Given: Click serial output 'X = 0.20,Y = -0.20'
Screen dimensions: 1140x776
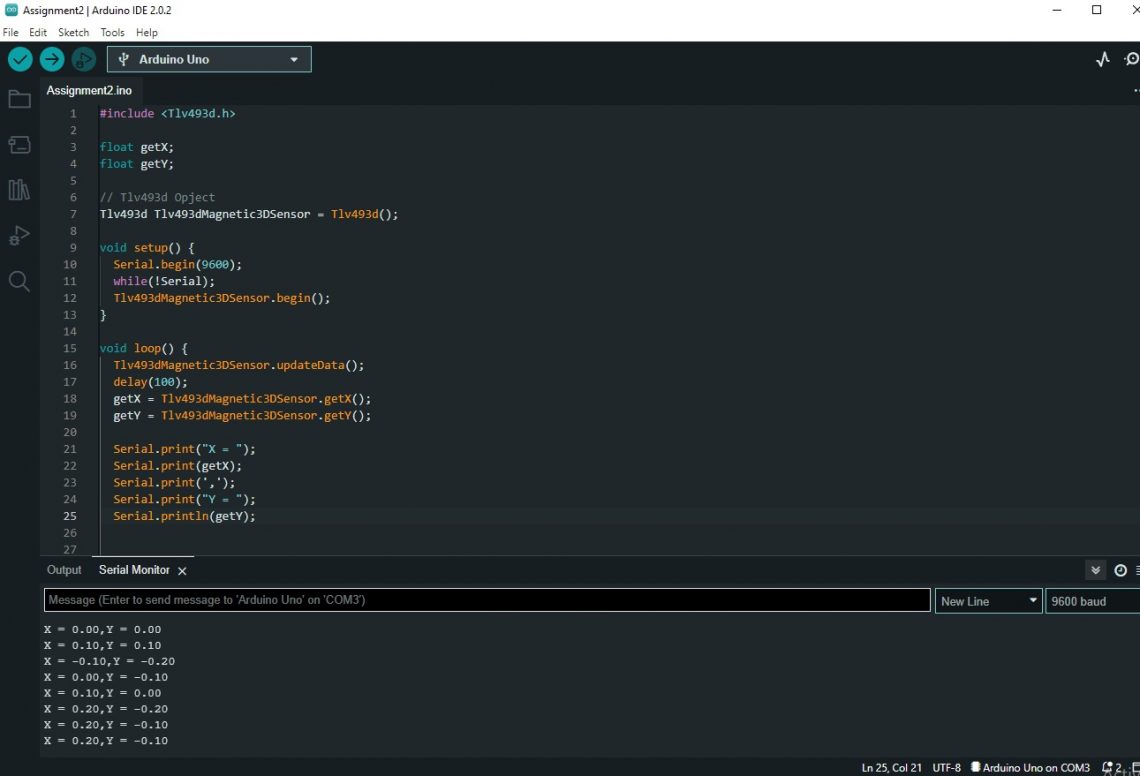Looking at the screenshot, I should [x=106, y=709].
